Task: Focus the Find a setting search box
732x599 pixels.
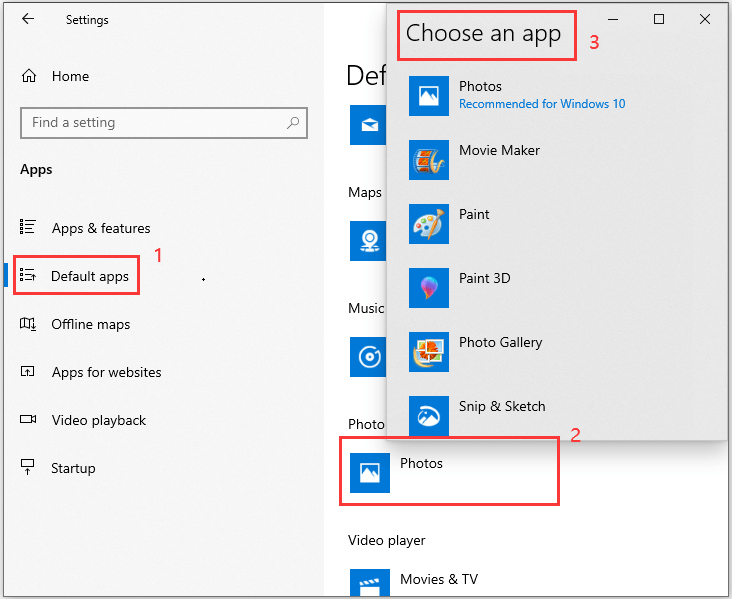Action: [164, 123]
